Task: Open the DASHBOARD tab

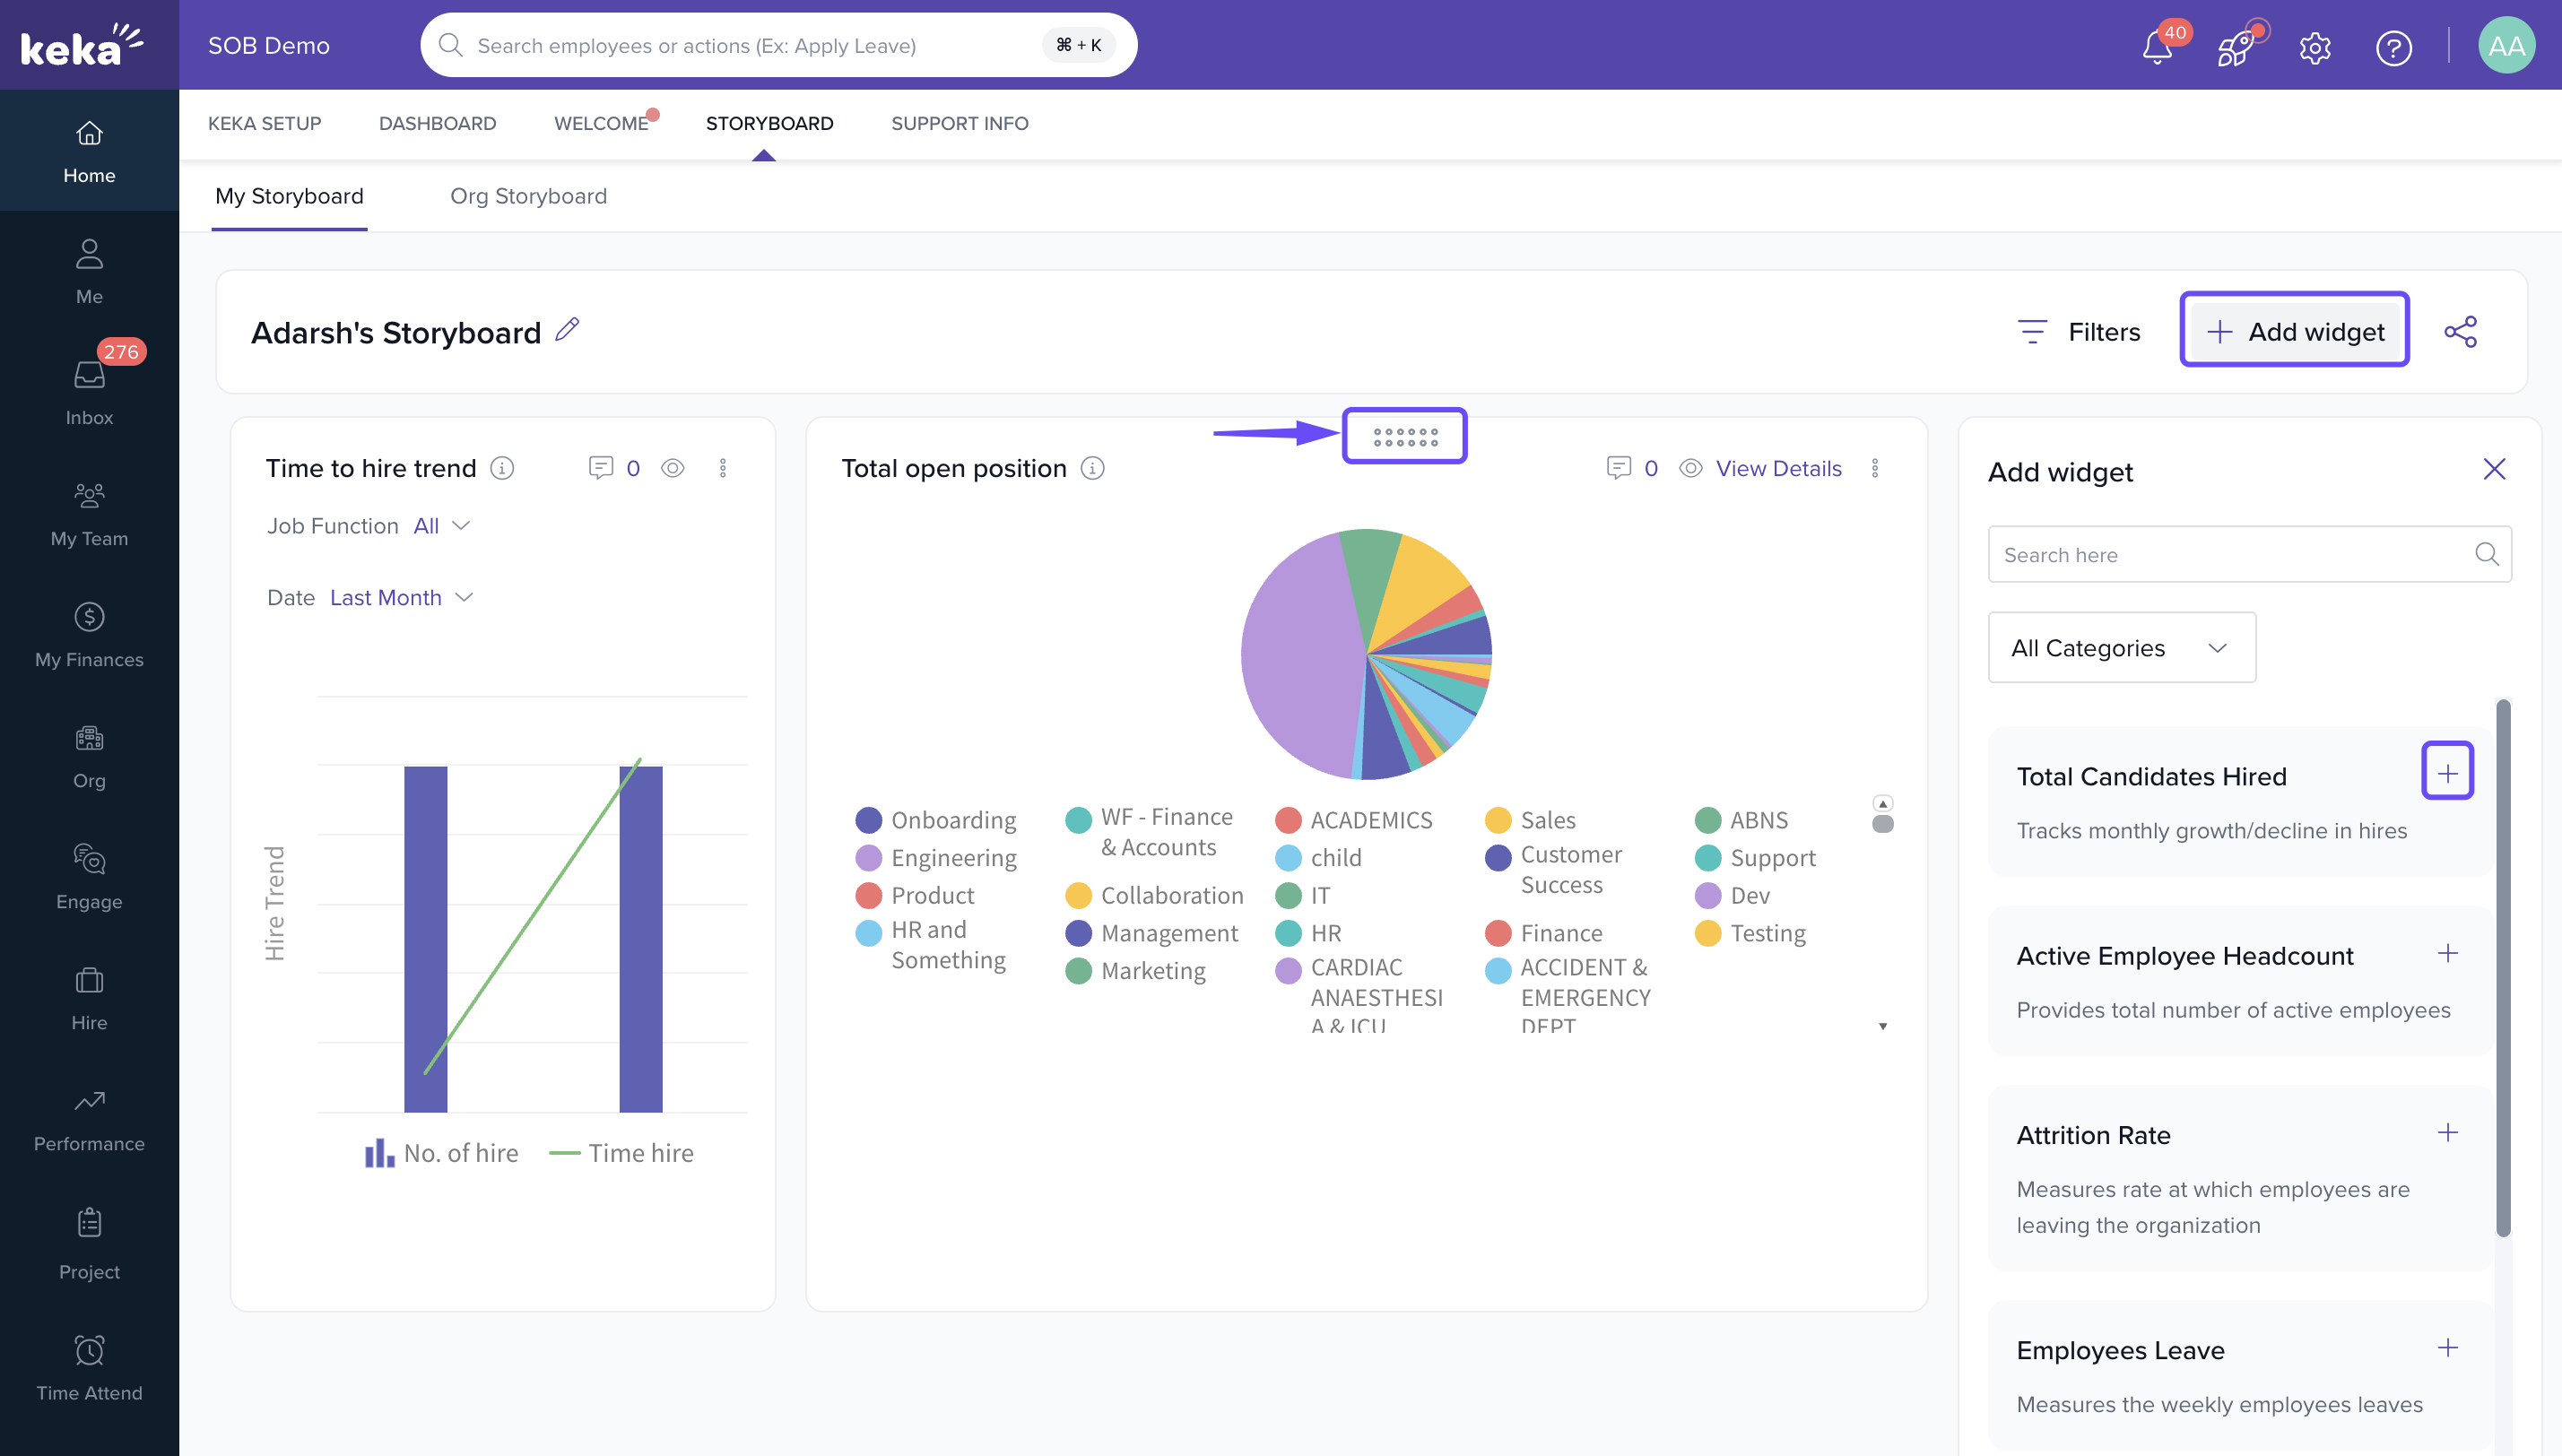Action: pyautogui.click(x=437, y=123)
